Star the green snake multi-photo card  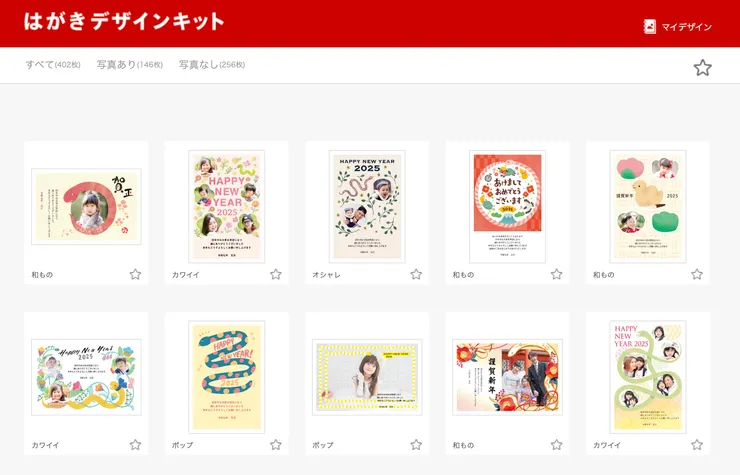697,445
